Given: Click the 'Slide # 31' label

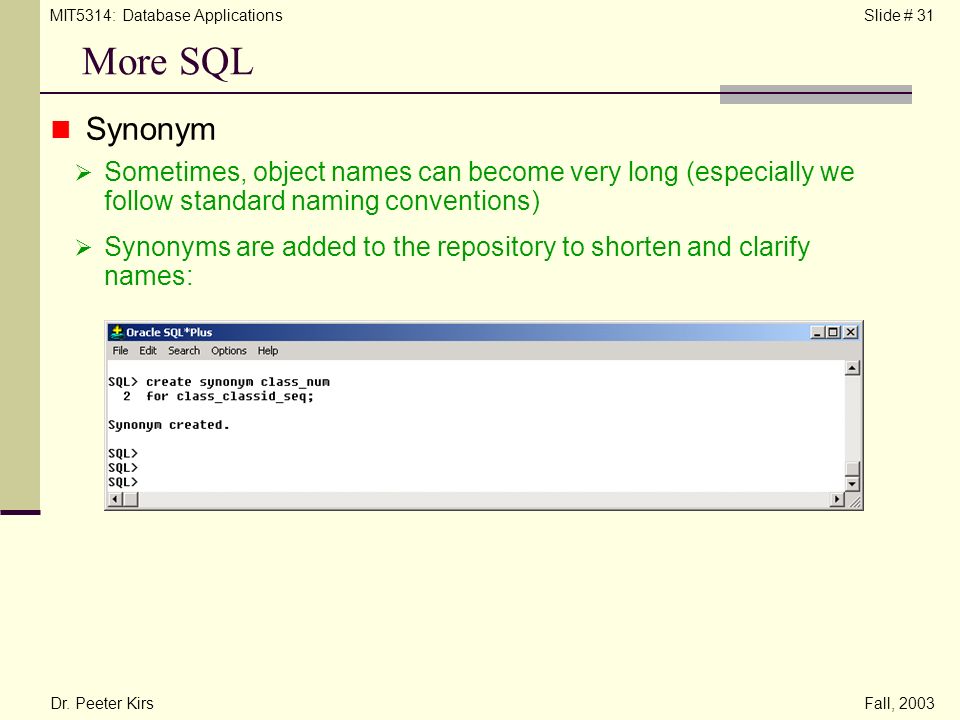Looking at the screenshot, I should click(898, 15).
